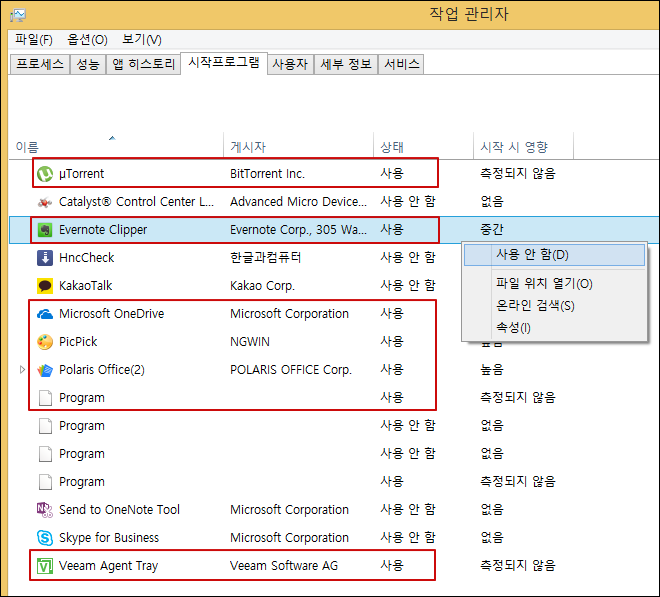Open the 보기(V) menu
Viewport: 660px width, 597px height.
point(141,40)
